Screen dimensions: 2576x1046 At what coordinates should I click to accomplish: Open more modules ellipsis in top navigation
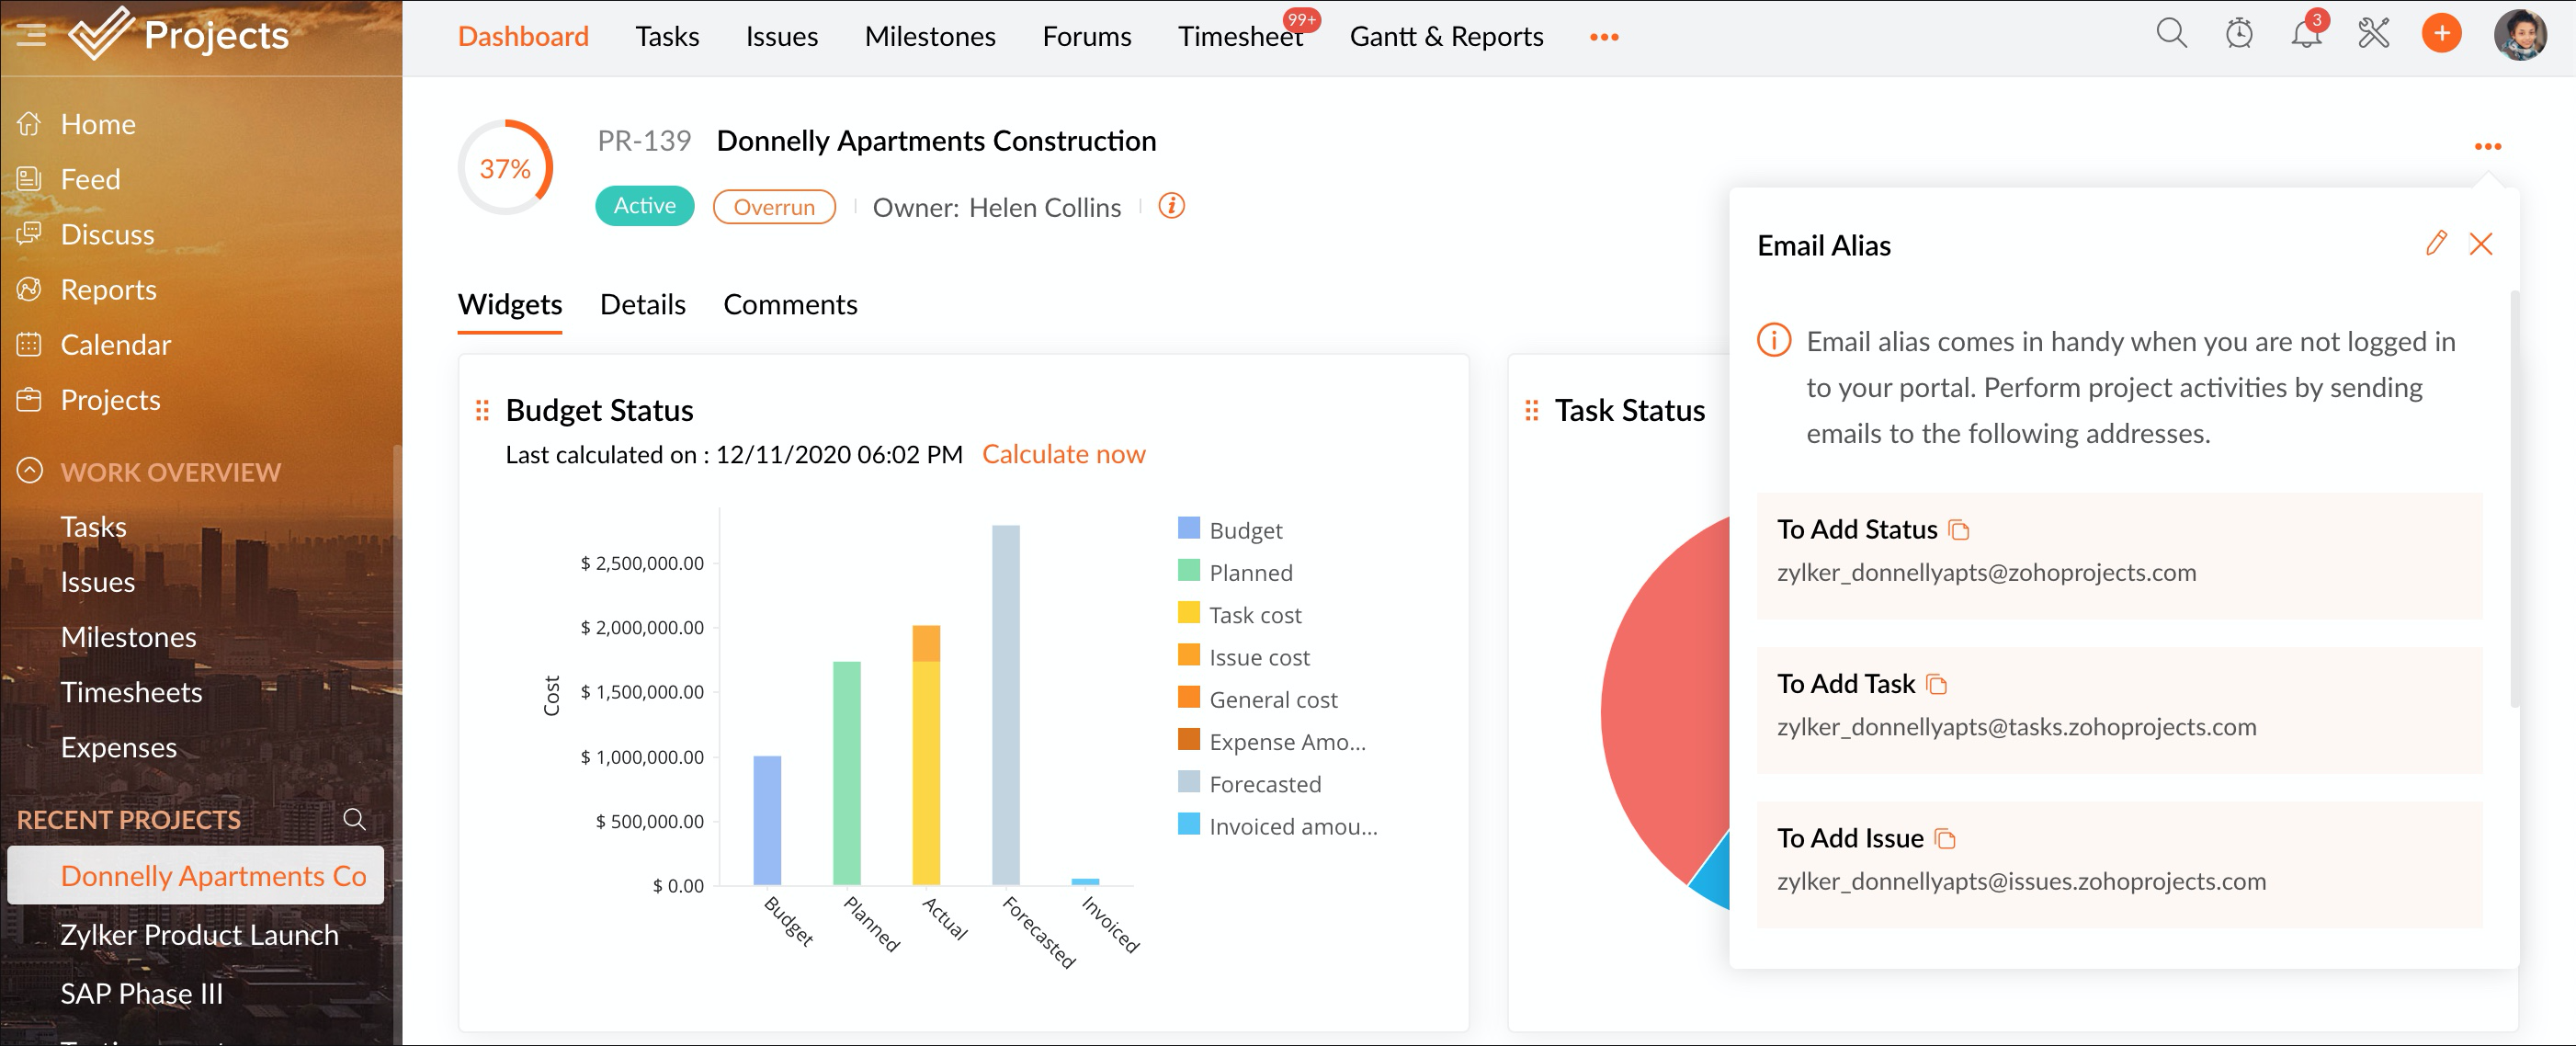[1603, 37]
